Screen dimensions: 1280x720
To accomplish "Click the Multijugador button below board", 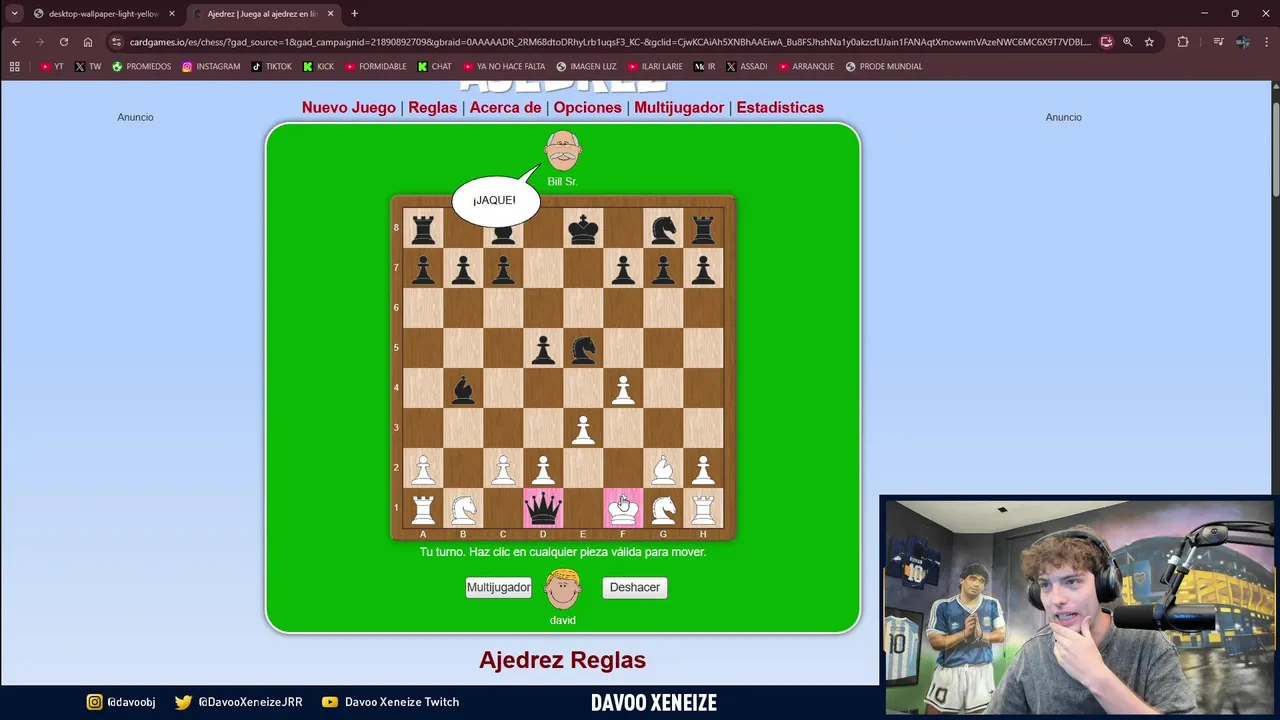I will [x=498, y=588].
